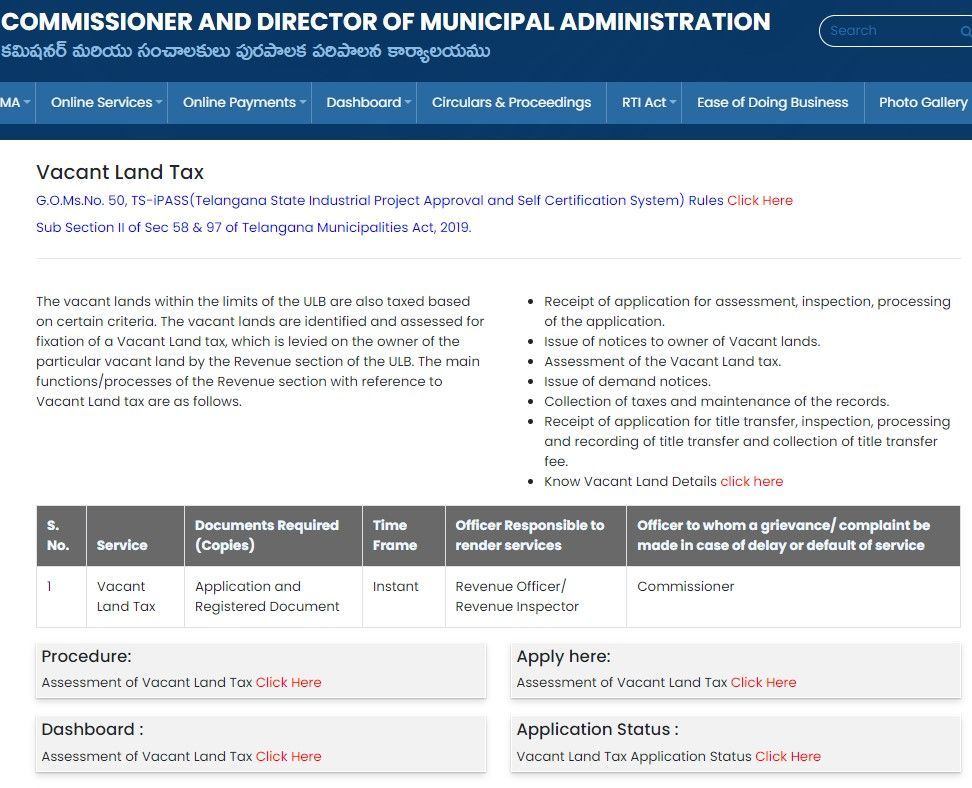This screenshot has width=972, height=788.
Task: Click 'click here' to know Vacant Land Details
Action: tap(751, 481)
